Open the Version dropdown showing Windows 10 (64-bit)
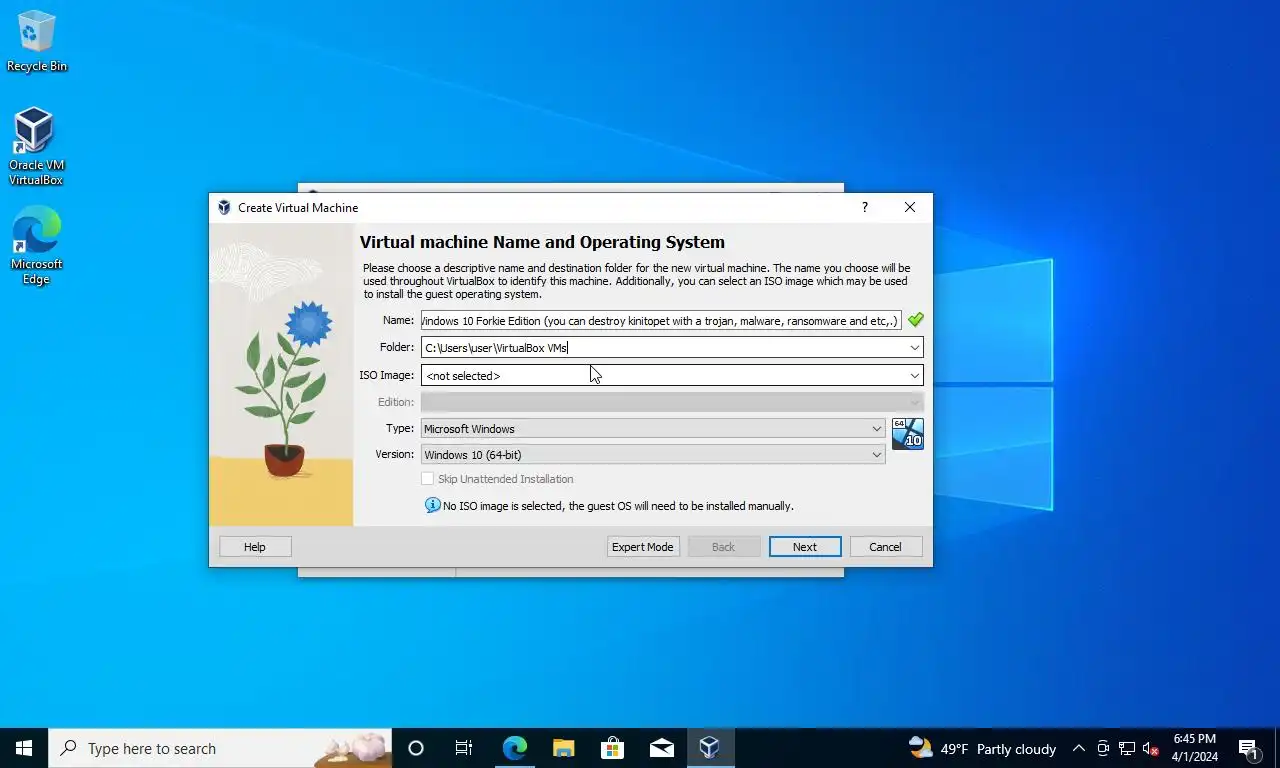The height and width of the screenshot is (768, 1280). coord(653,454)
